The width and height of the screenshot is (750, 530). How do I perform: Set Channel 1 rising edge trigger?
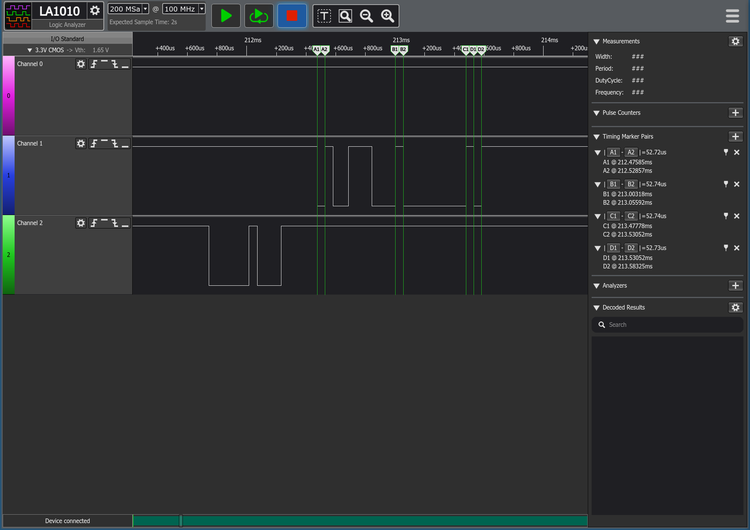pos(94,143)
